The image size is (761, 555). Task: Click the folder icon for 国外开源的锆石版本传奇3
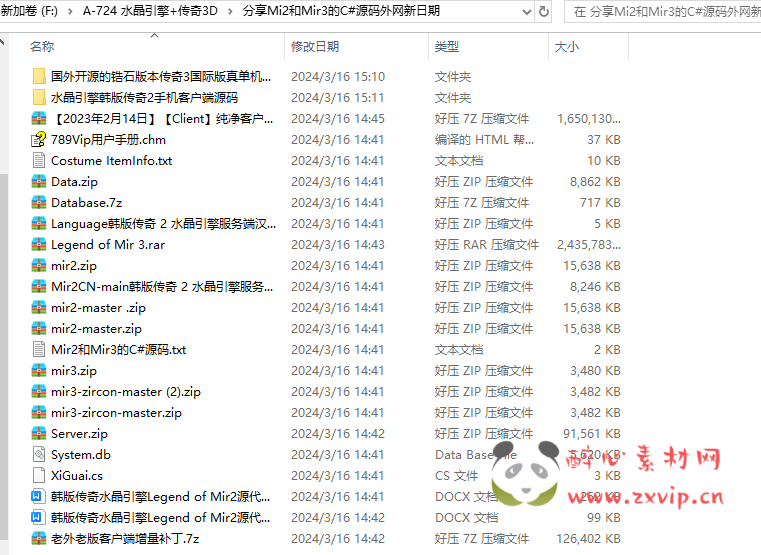coord(39,77)
